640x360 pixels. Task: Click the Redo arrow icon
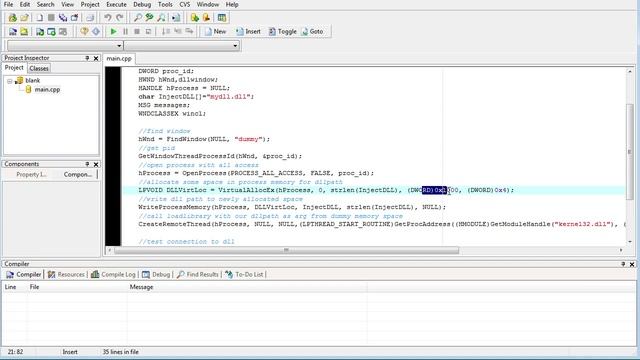tap(120, 18)
